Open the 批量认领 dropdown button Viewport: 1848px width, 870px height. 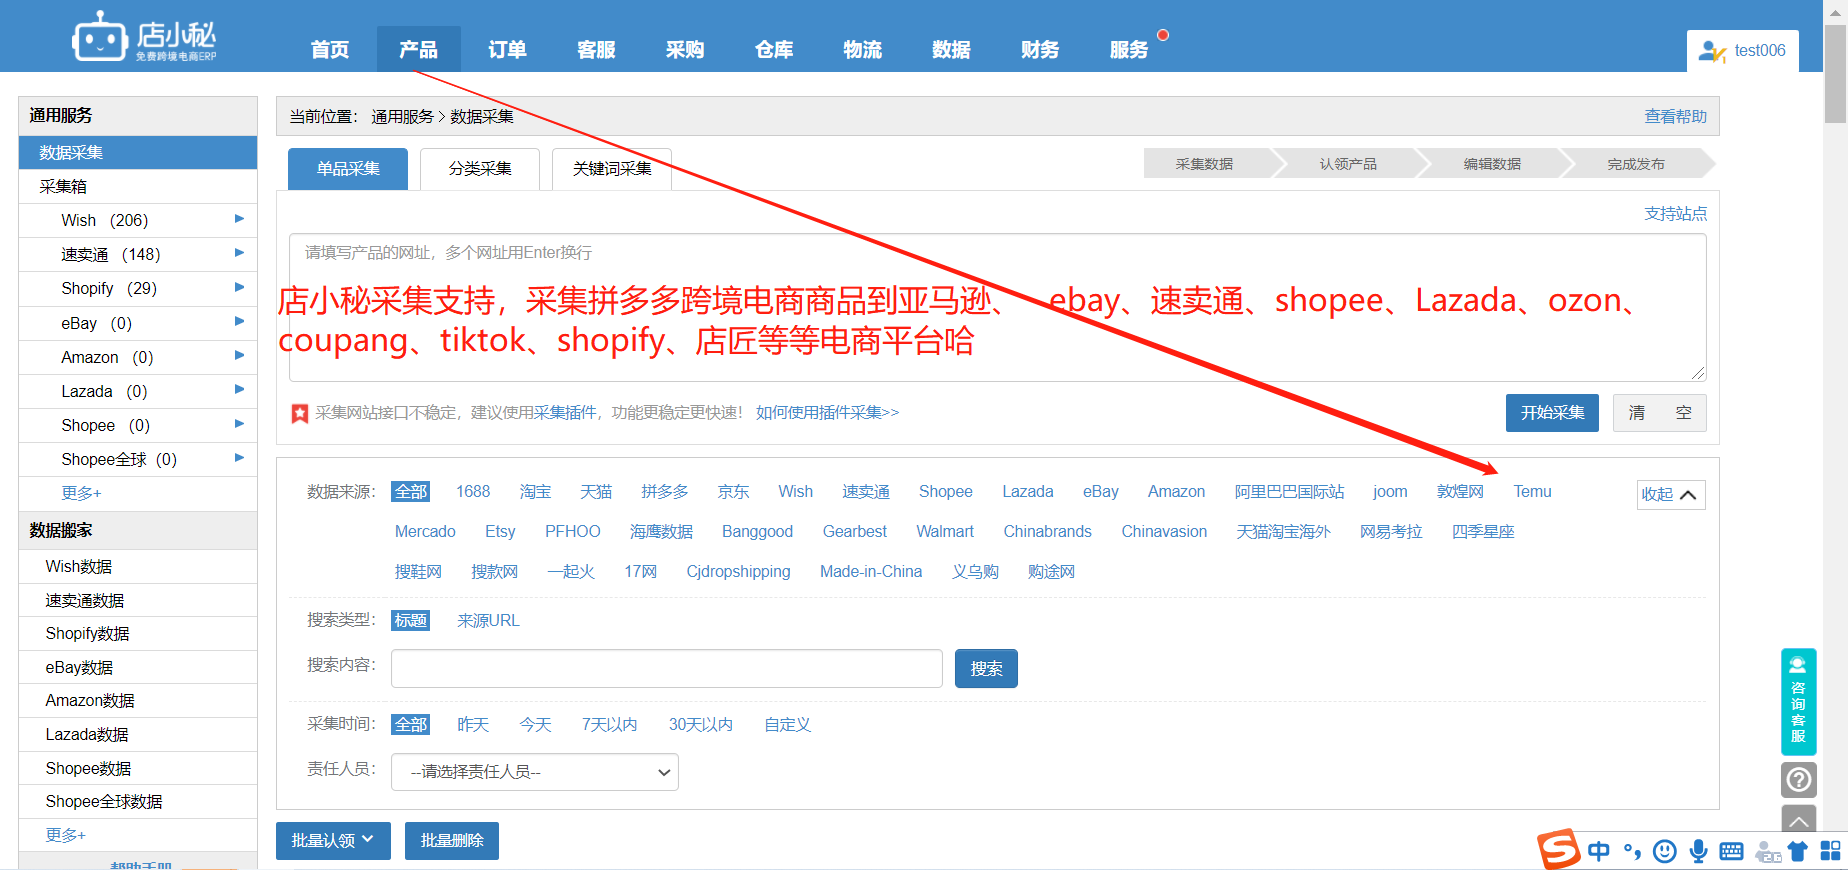[x=333, y=840]
